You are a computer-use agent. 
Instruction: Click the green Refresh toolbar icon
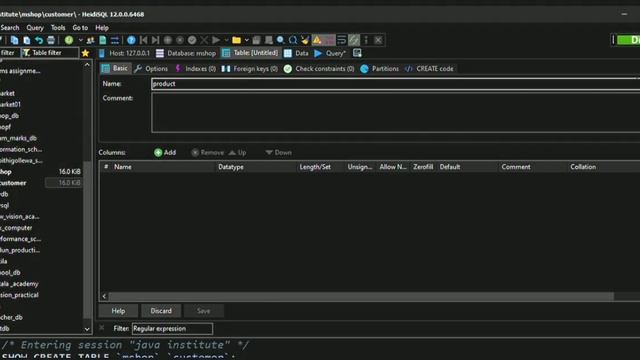[x=69, y=40]
